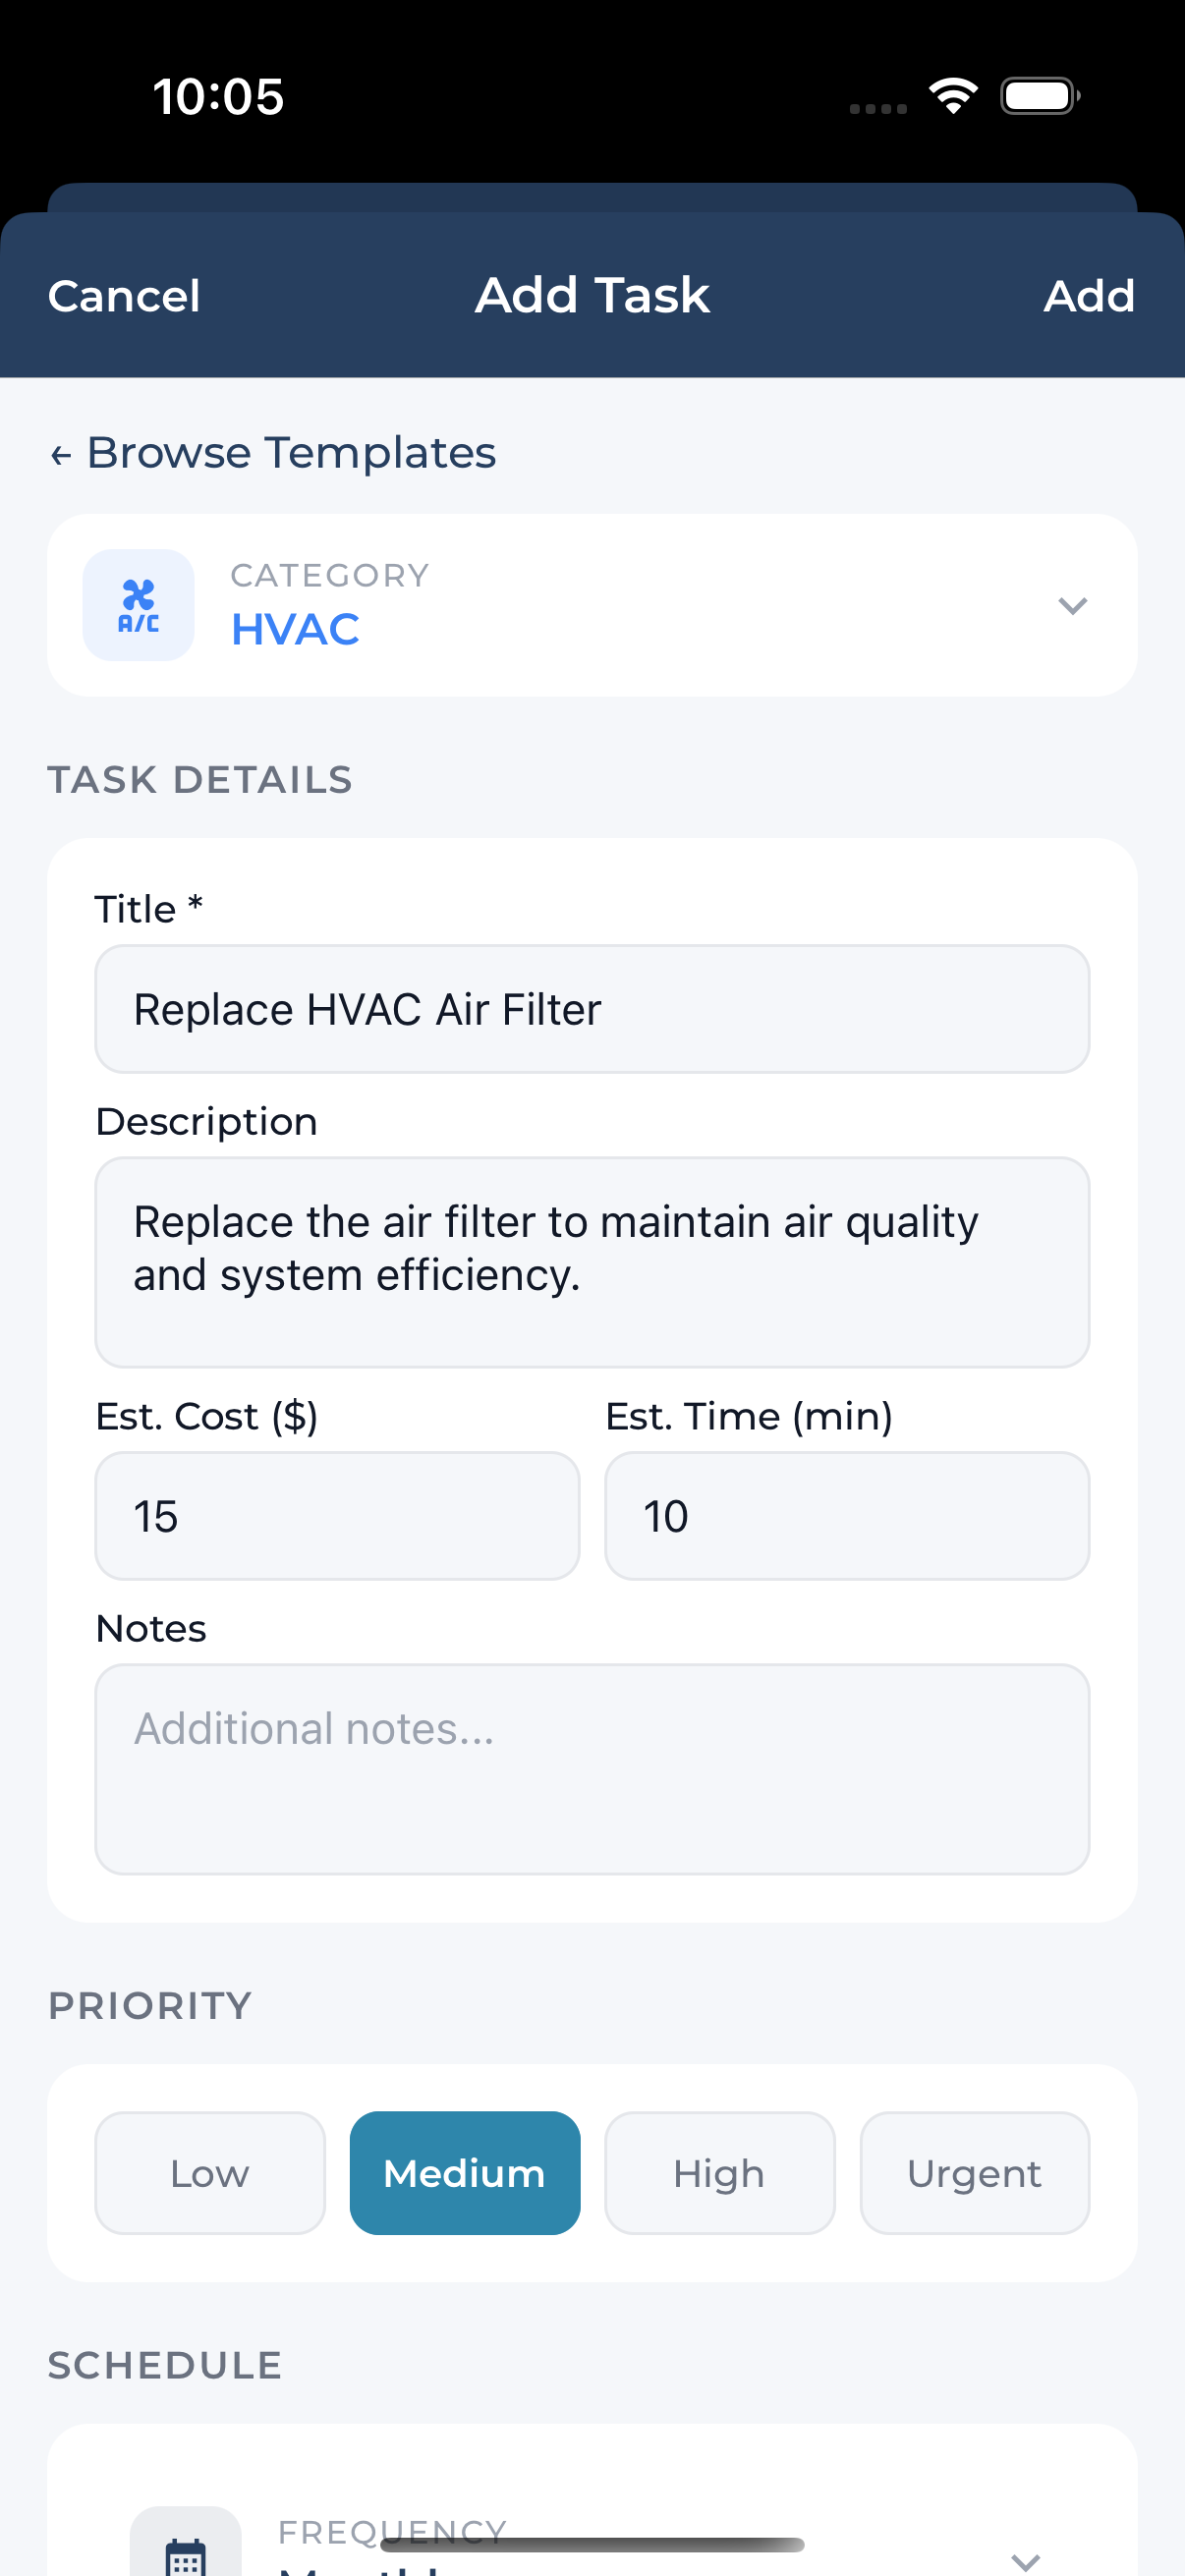Open the HVAC category selector
Image resolution: width=1185 pixels, height=2576 pixels.
coord(592,605)
